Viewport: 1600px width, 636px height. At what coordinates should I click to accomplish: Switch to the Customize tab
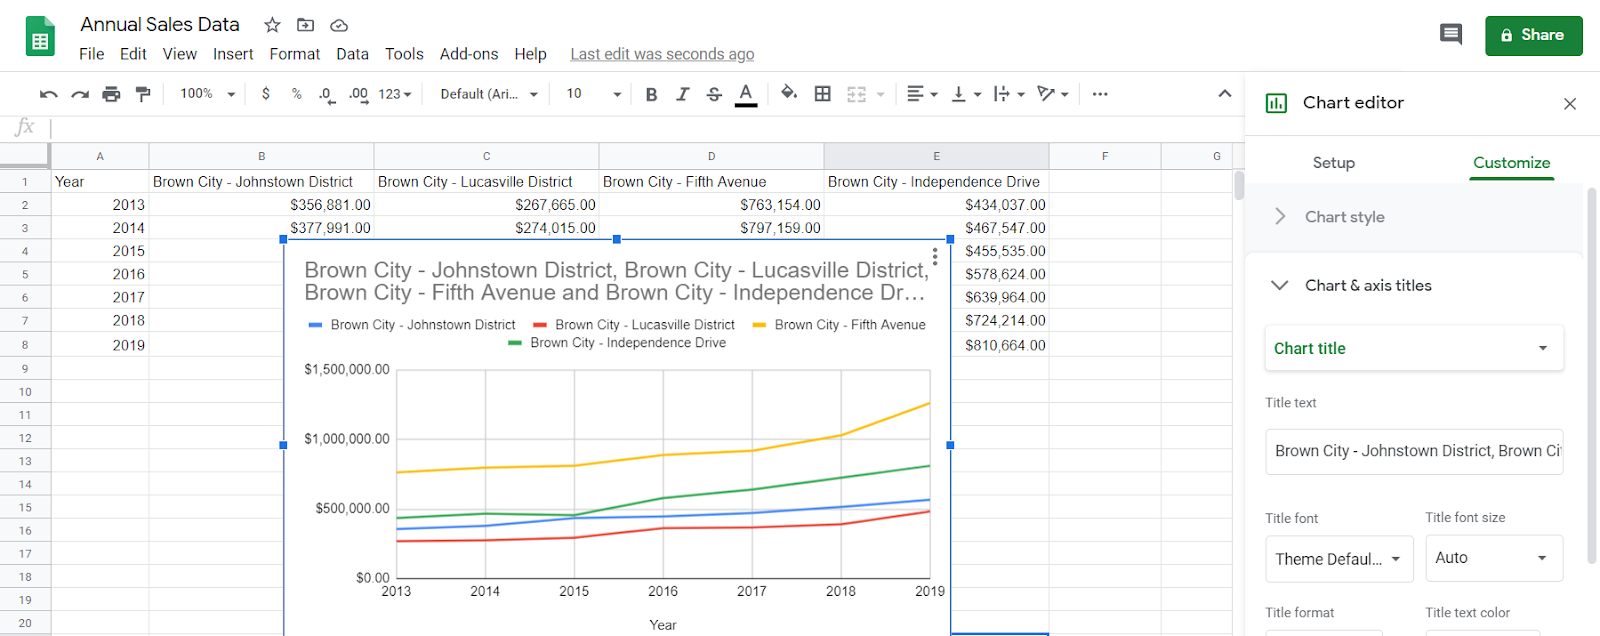[x=1511, y=163]
